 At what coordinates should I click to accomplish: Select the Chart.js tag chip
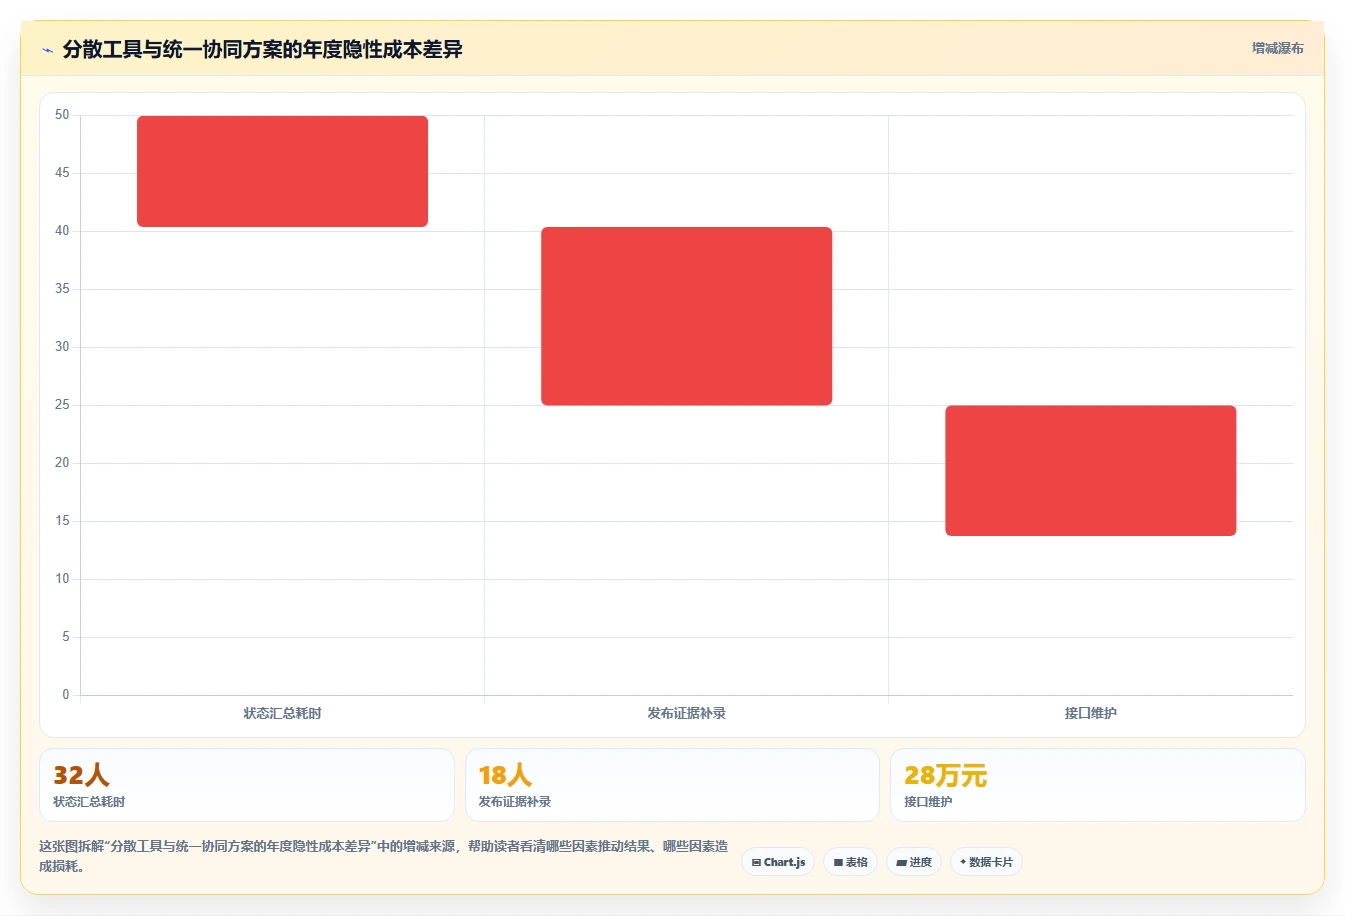[x=778, y=862]
